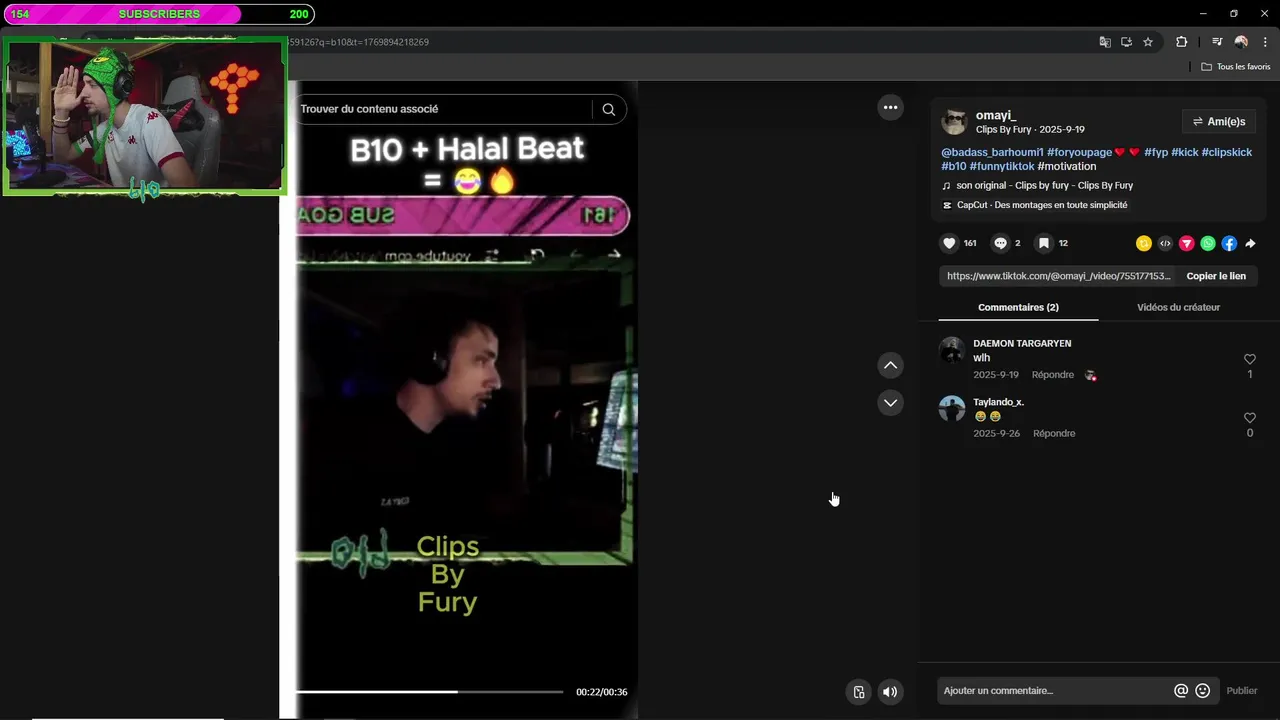Open the three-dots video options menu
This screenshot has height=720, width=1280.
click(x=890, y=107)
